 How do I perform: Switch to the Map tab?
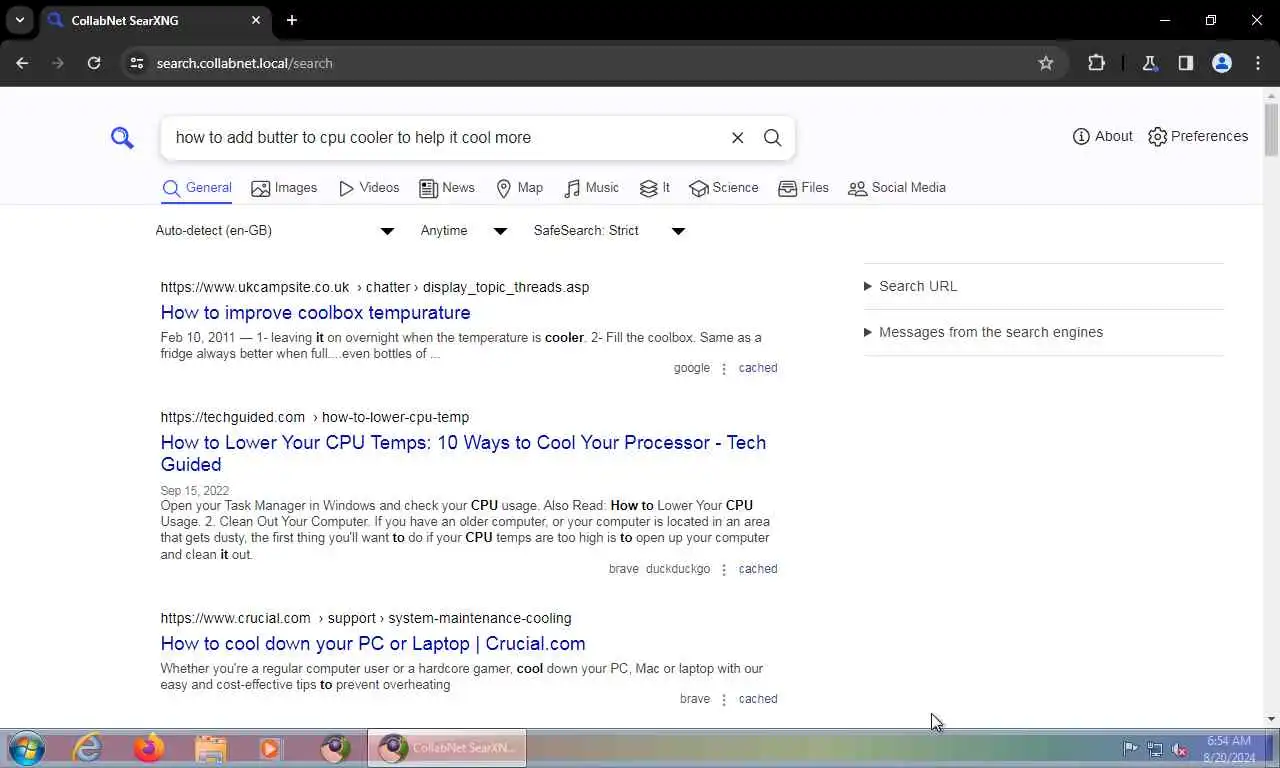[x=520, y=188]
